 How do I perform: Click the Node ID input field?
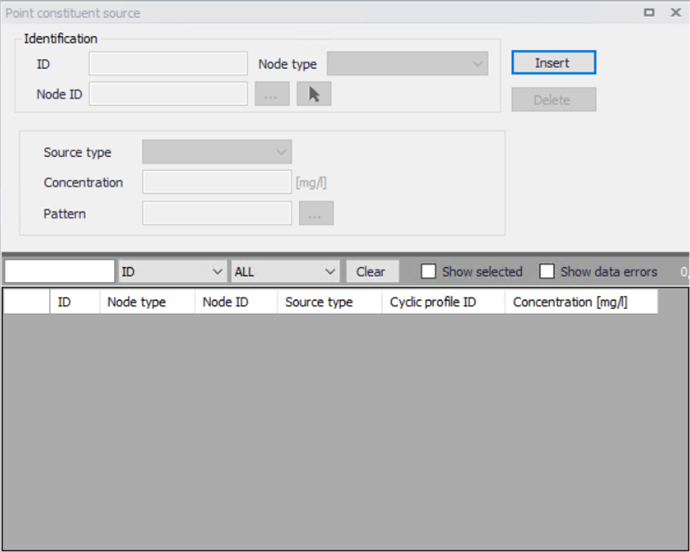[x=168, y=94]
